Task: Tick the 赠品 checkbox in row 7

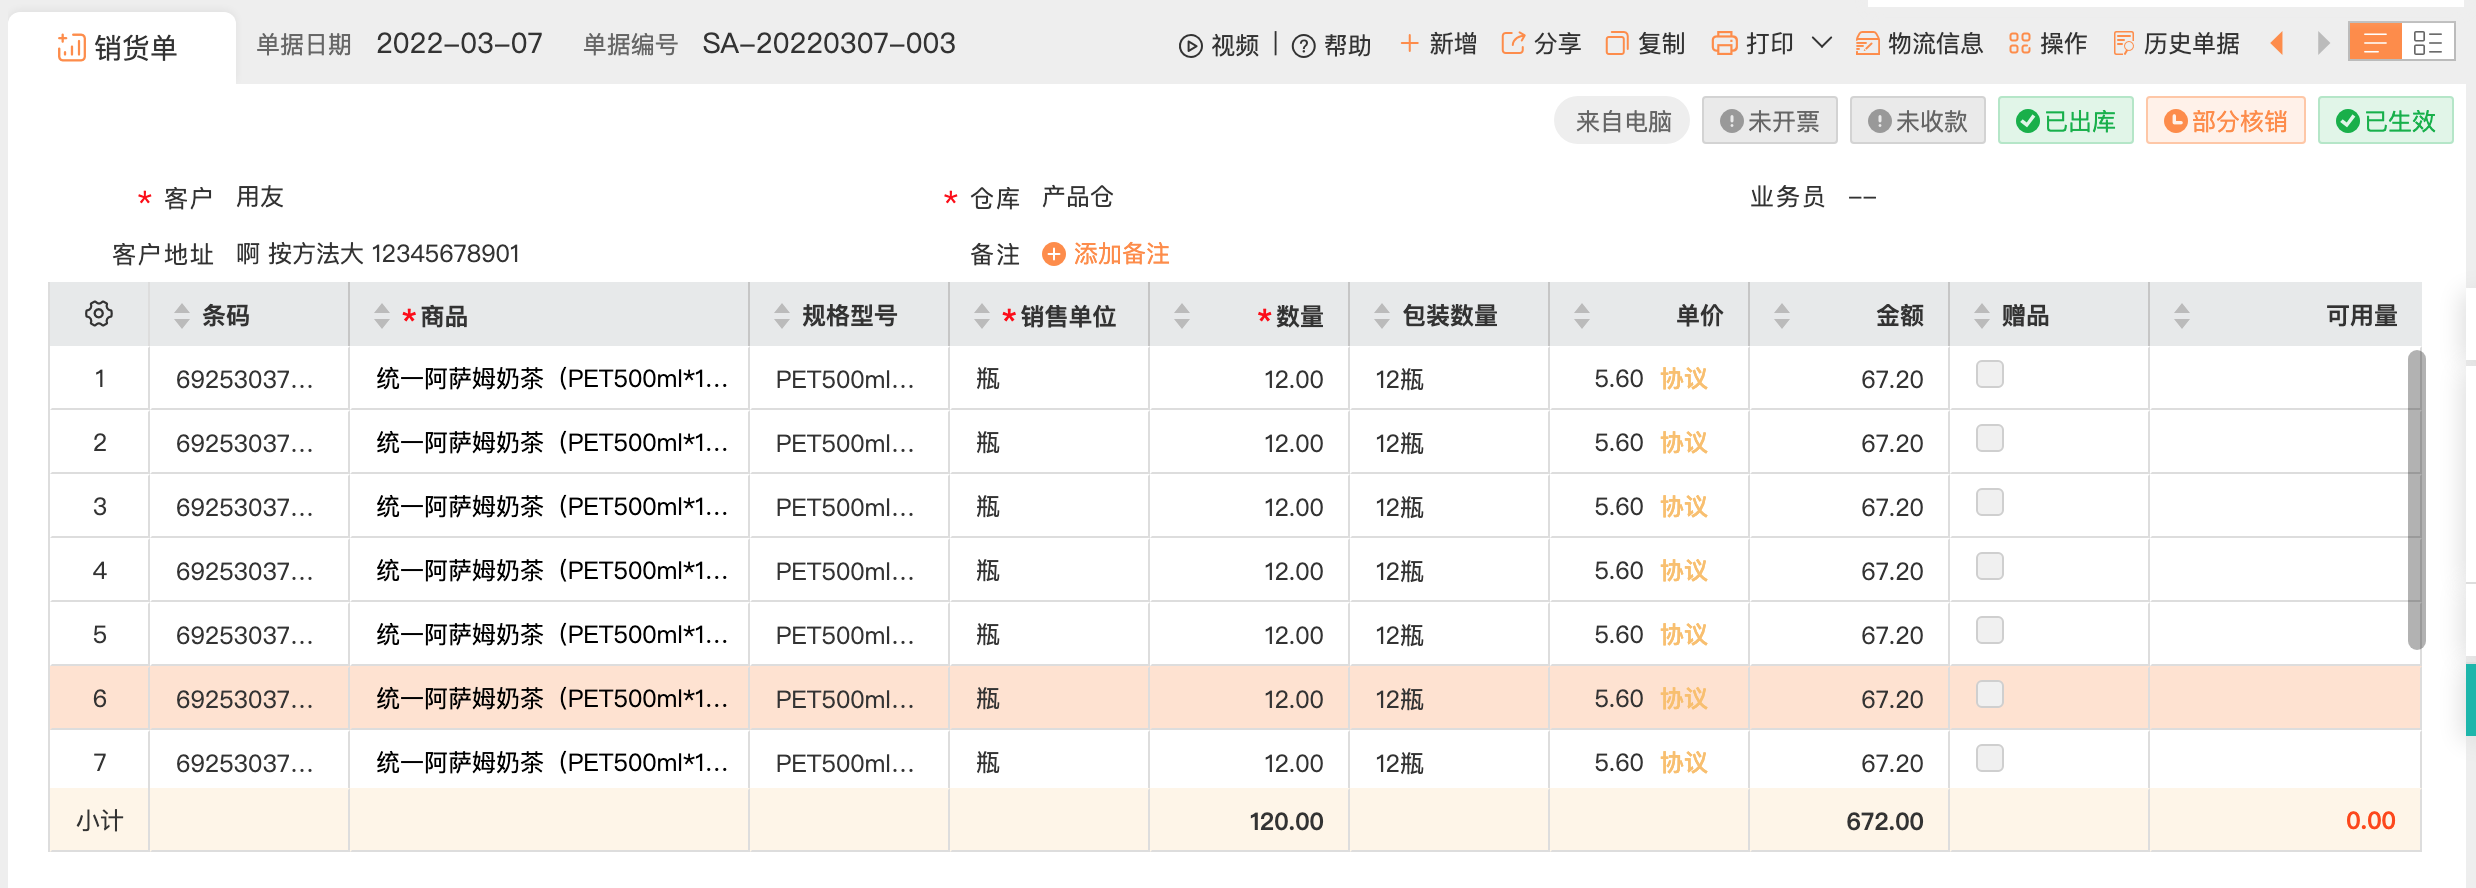Action: pos(1990,758)
